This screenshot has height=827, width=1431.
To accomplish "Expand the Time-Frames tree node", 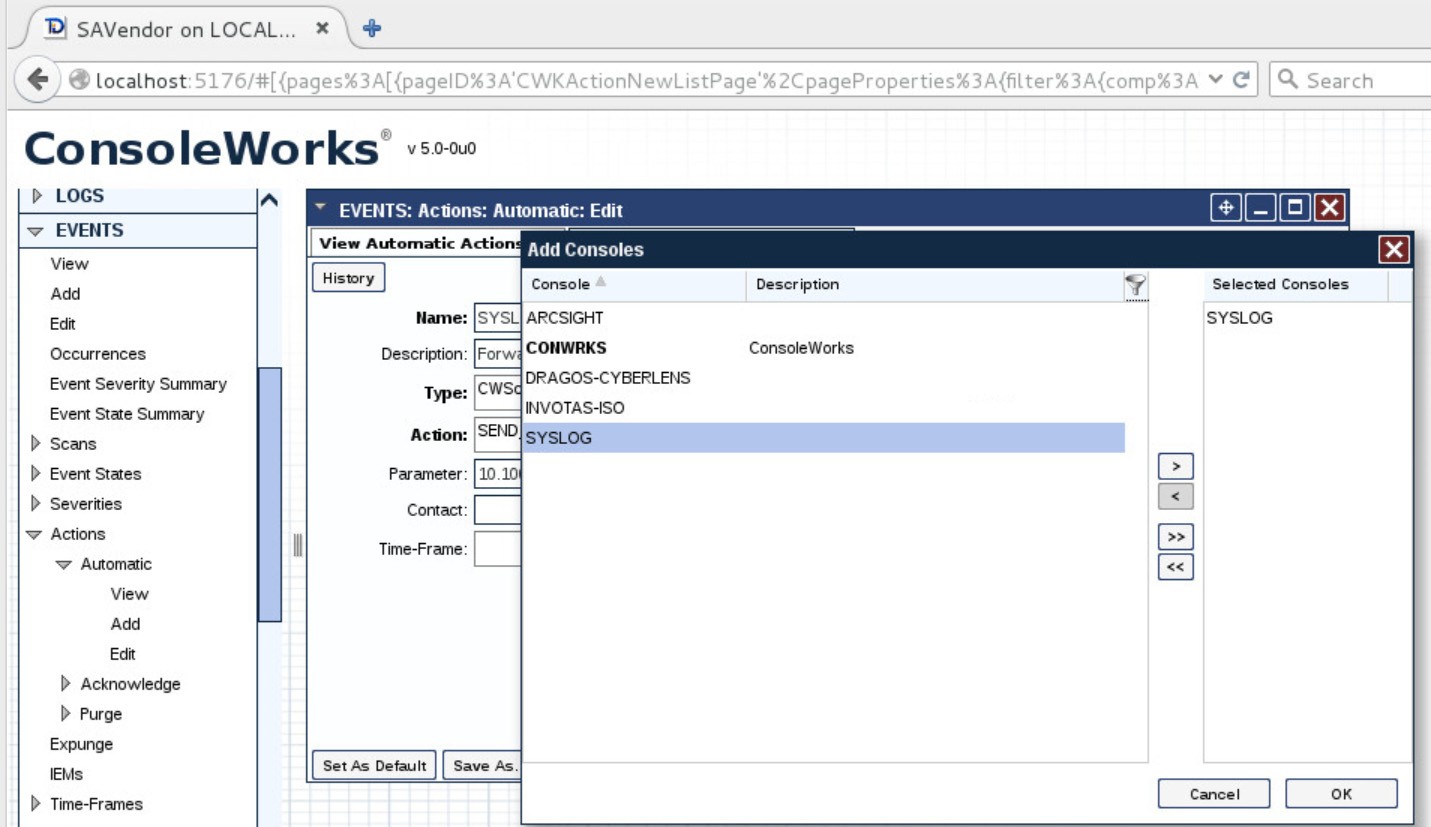I will [x=37, y=804].
